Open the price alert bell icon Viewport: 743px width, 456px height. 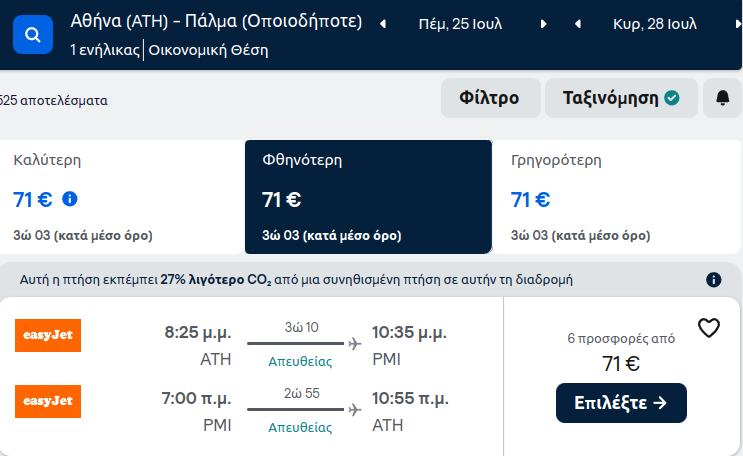tap(722, 98)
